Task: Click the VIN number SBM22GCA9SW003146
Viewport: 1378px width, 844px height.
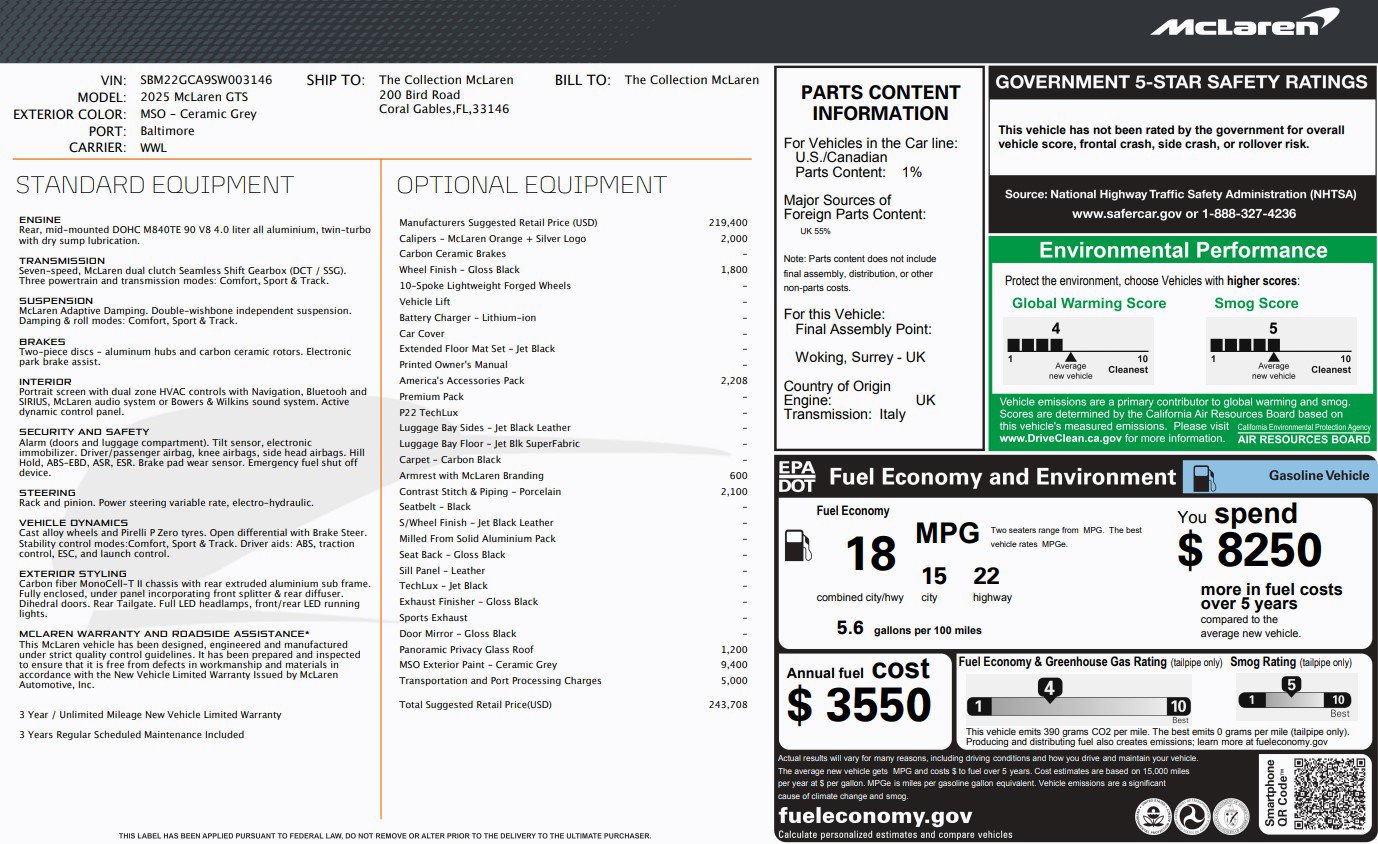Action: pos(205,80)
